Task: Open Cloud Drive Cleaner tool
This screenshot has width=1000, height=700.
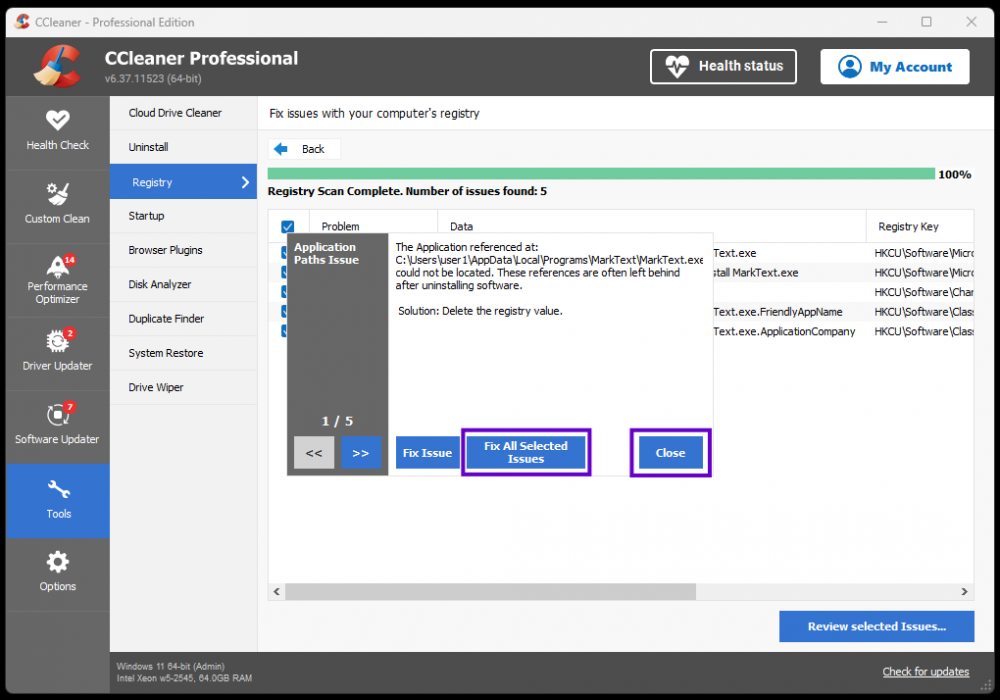Action: (x=183, y=113)
